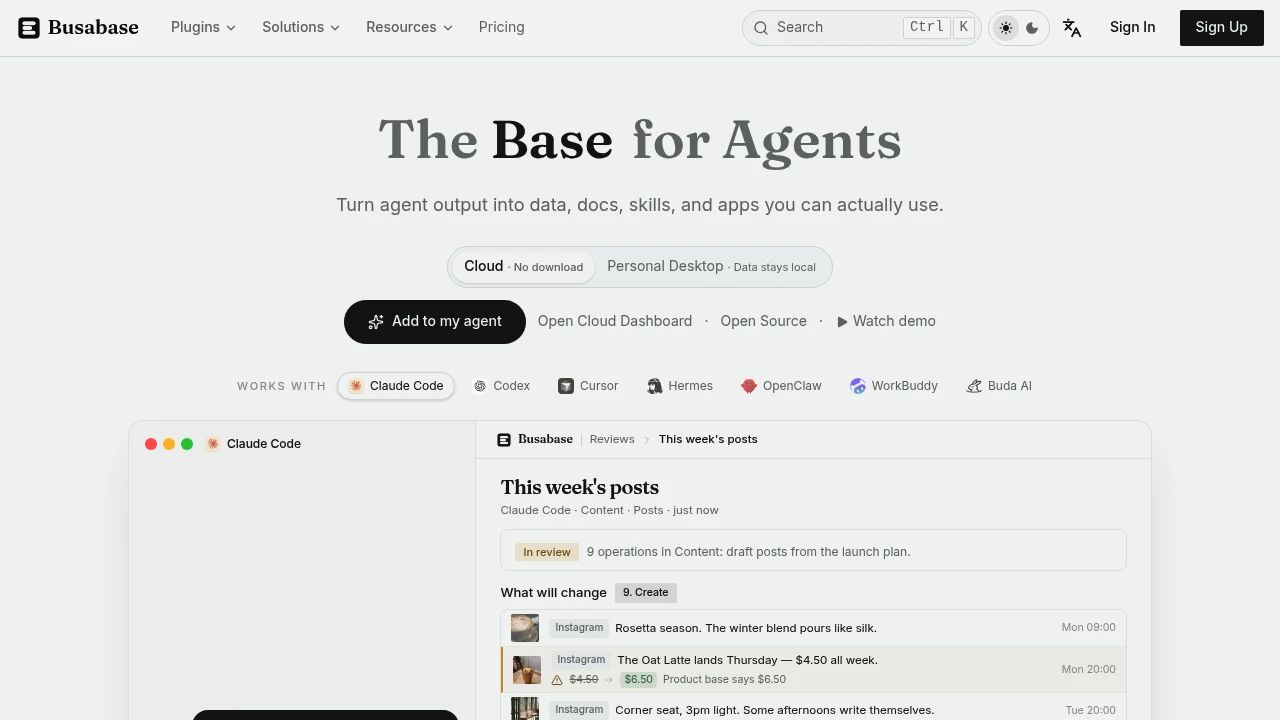The width and height of the screenshot is (1280, 720).
Task: Click the $6.50 corrected price tag
Action: (x=638, y=680)
